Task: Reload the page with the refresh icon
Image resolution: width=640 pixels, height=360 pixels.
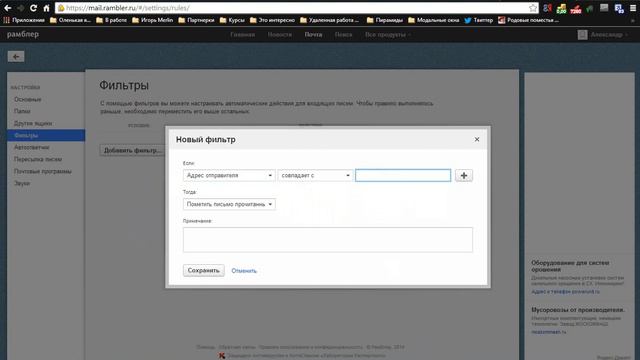Action: click(x=33, y=8)
